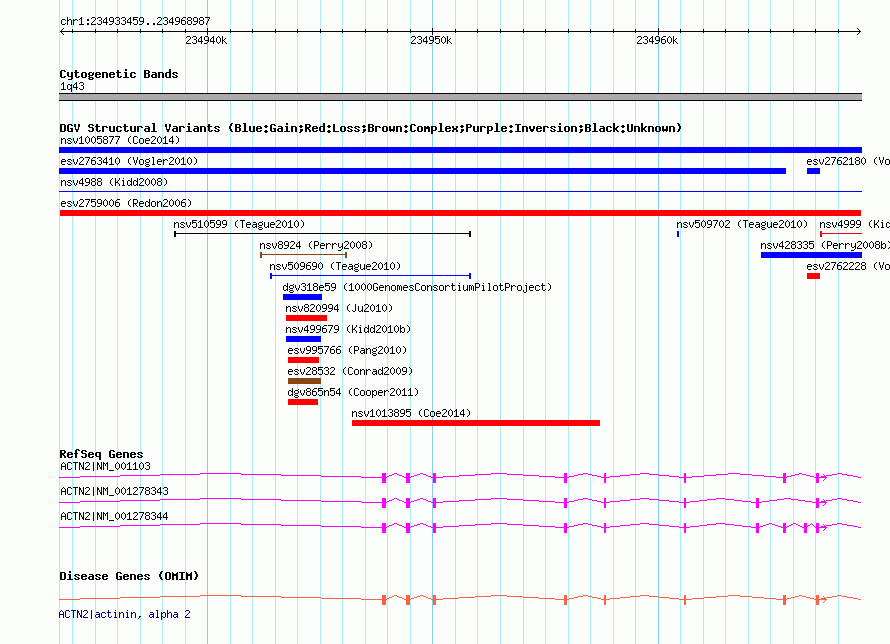The width and height of the screenshot is (890, 644).
Task: Click the nsv1005877 (Coe2014) variant label
Action: click(120, 140)
